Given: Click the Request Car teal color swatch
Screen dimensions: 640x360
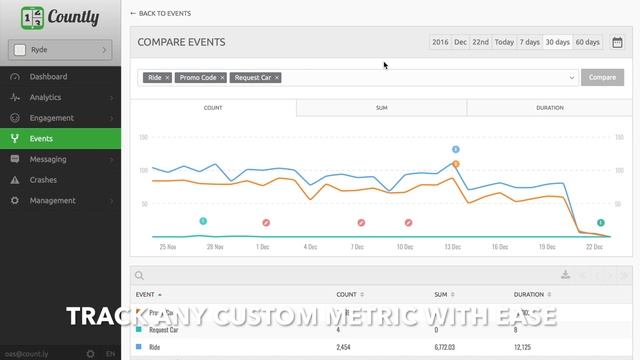Looking at the screenshot, I should [139, 329].
